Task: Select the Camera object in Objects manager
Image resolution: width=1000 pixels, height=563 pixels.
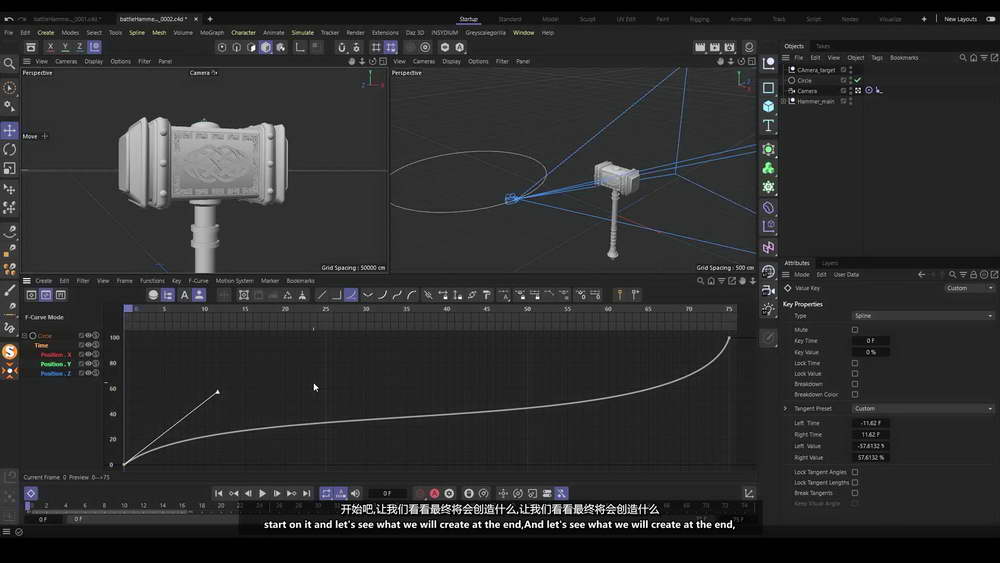Action: click(807, 91)
